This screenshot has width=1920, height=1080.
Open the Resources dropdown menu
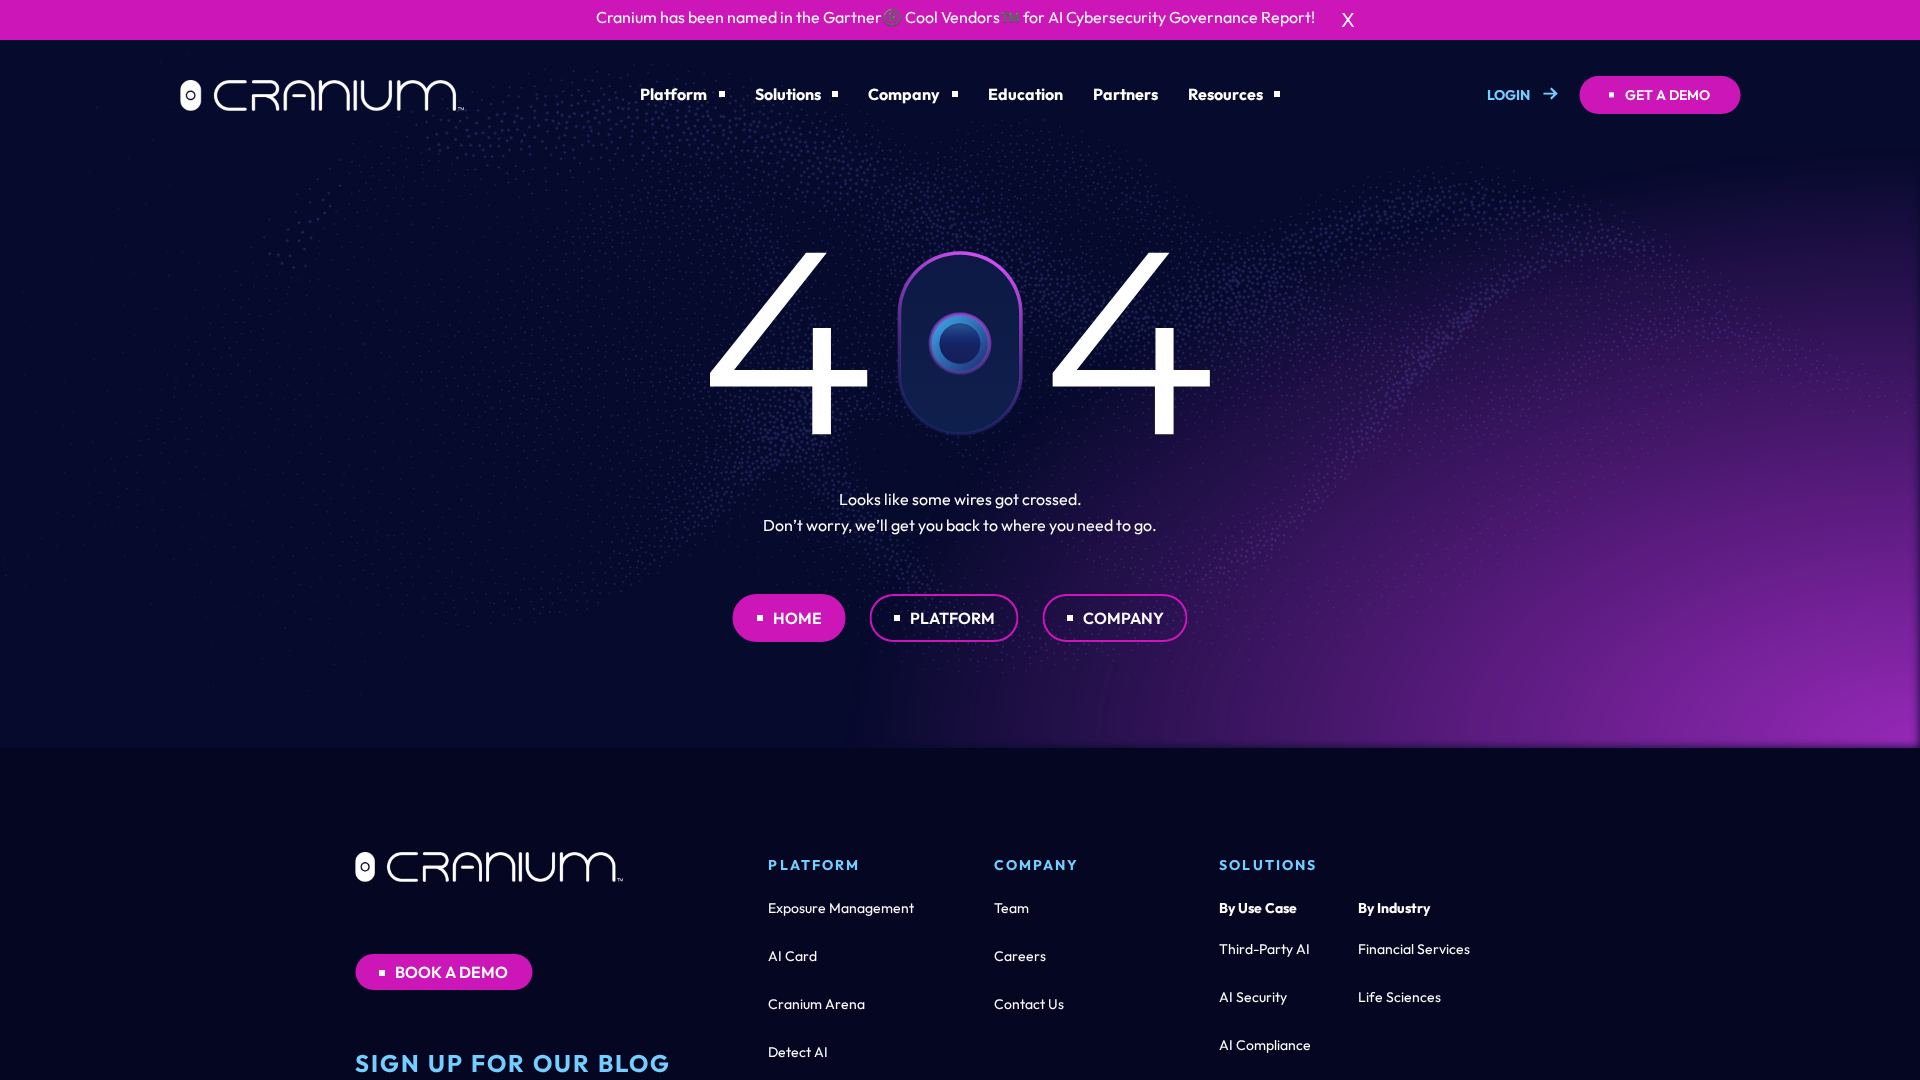tap(1233, 94)
